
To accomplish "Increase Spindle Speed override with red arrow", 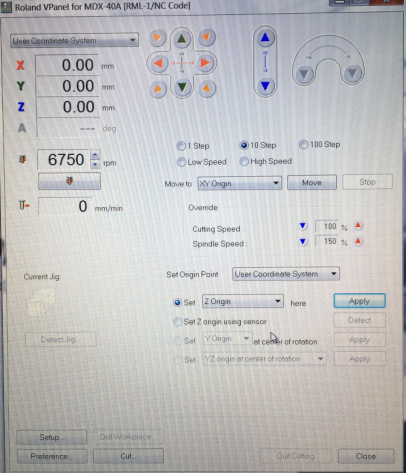I will tap(358, 241).
